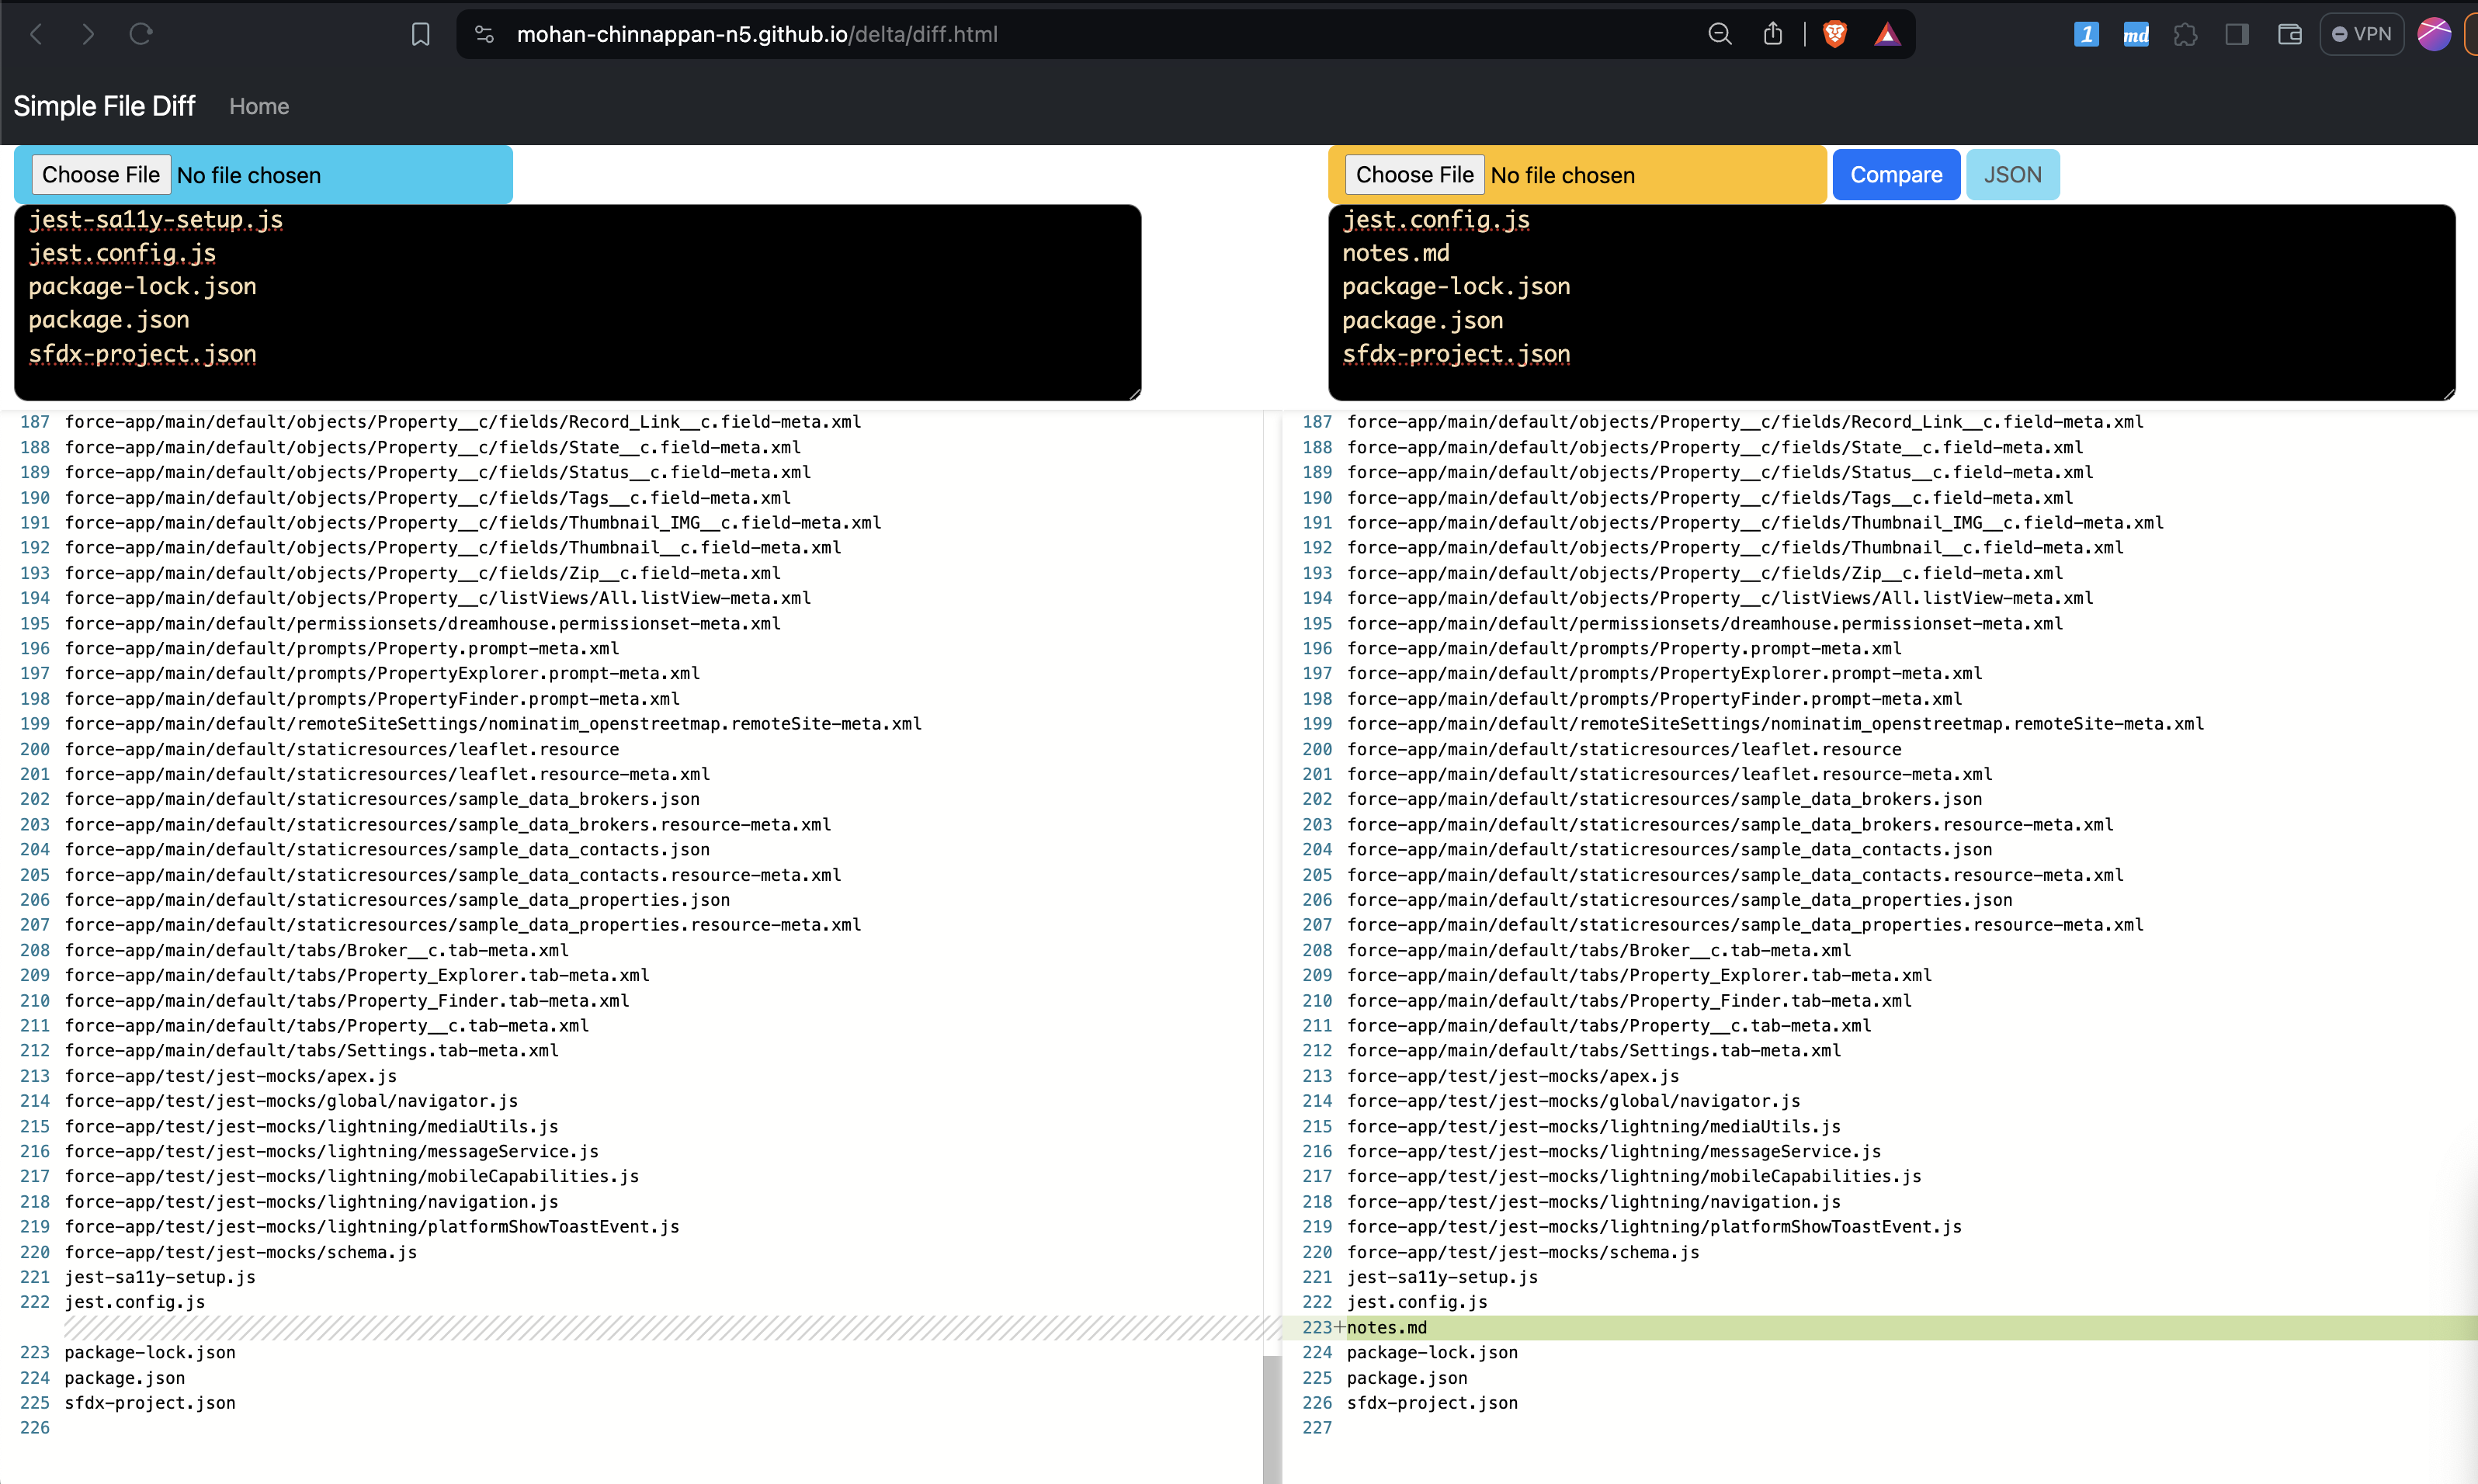Click the JSON button
The width and height of the screenshot is (2478, 1484).
click(x=2012, y=175)
